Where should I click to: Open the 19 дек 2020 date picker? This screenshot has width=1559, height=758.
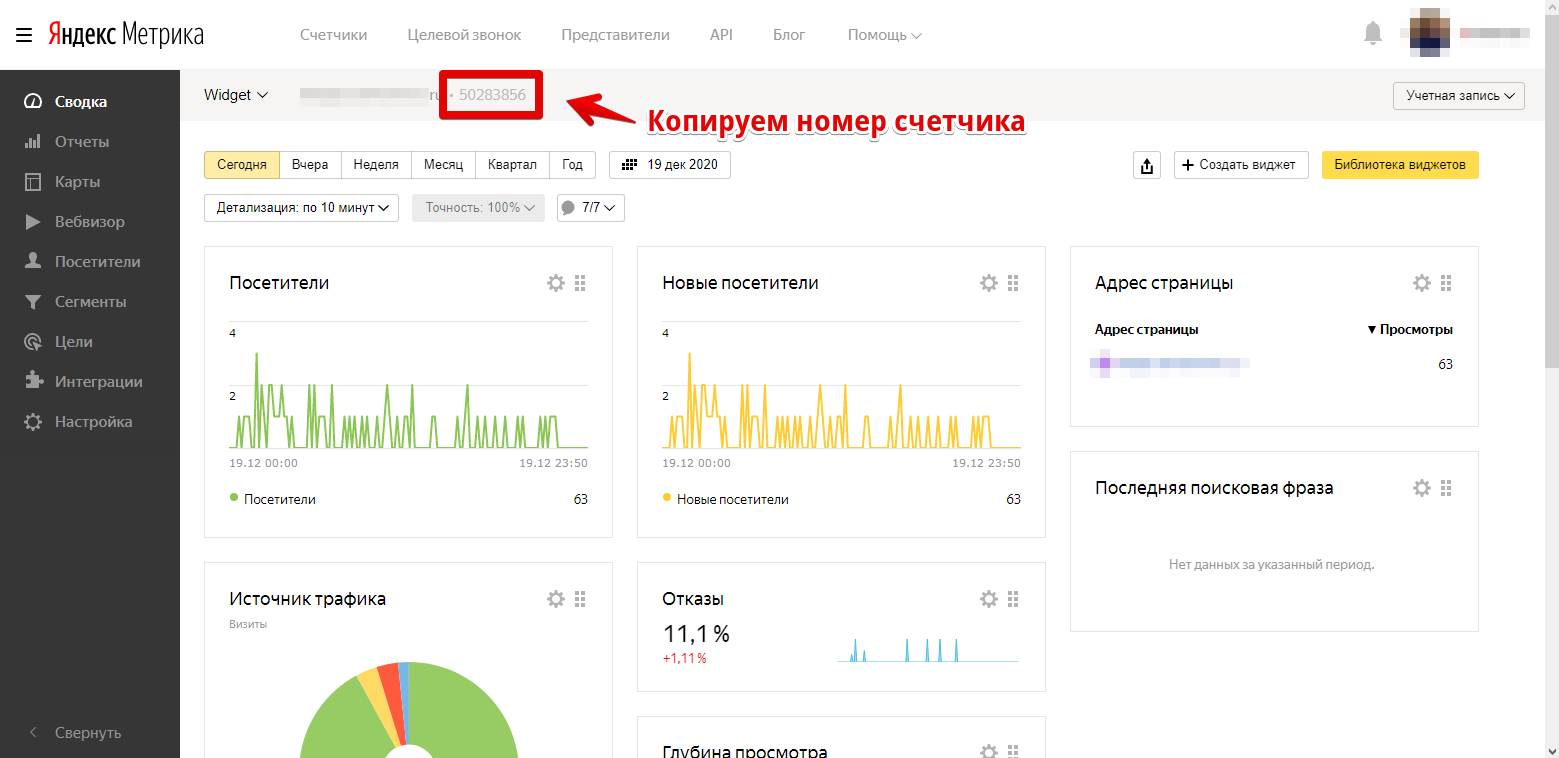tap(670, 165)
